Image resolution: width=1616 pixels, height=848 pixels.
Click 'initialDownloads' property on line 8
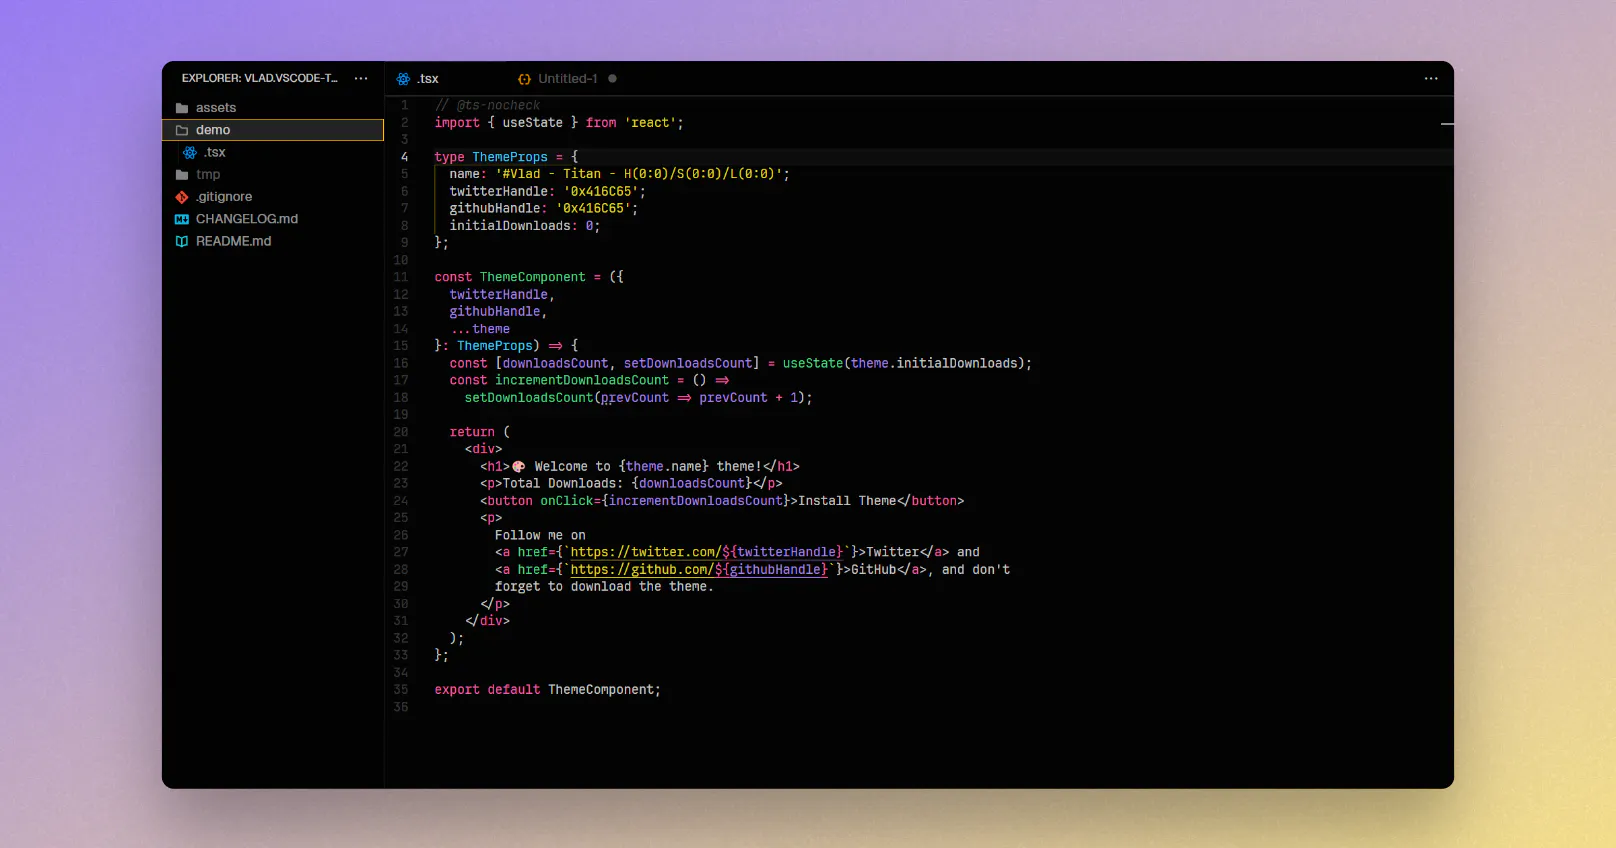510,226
